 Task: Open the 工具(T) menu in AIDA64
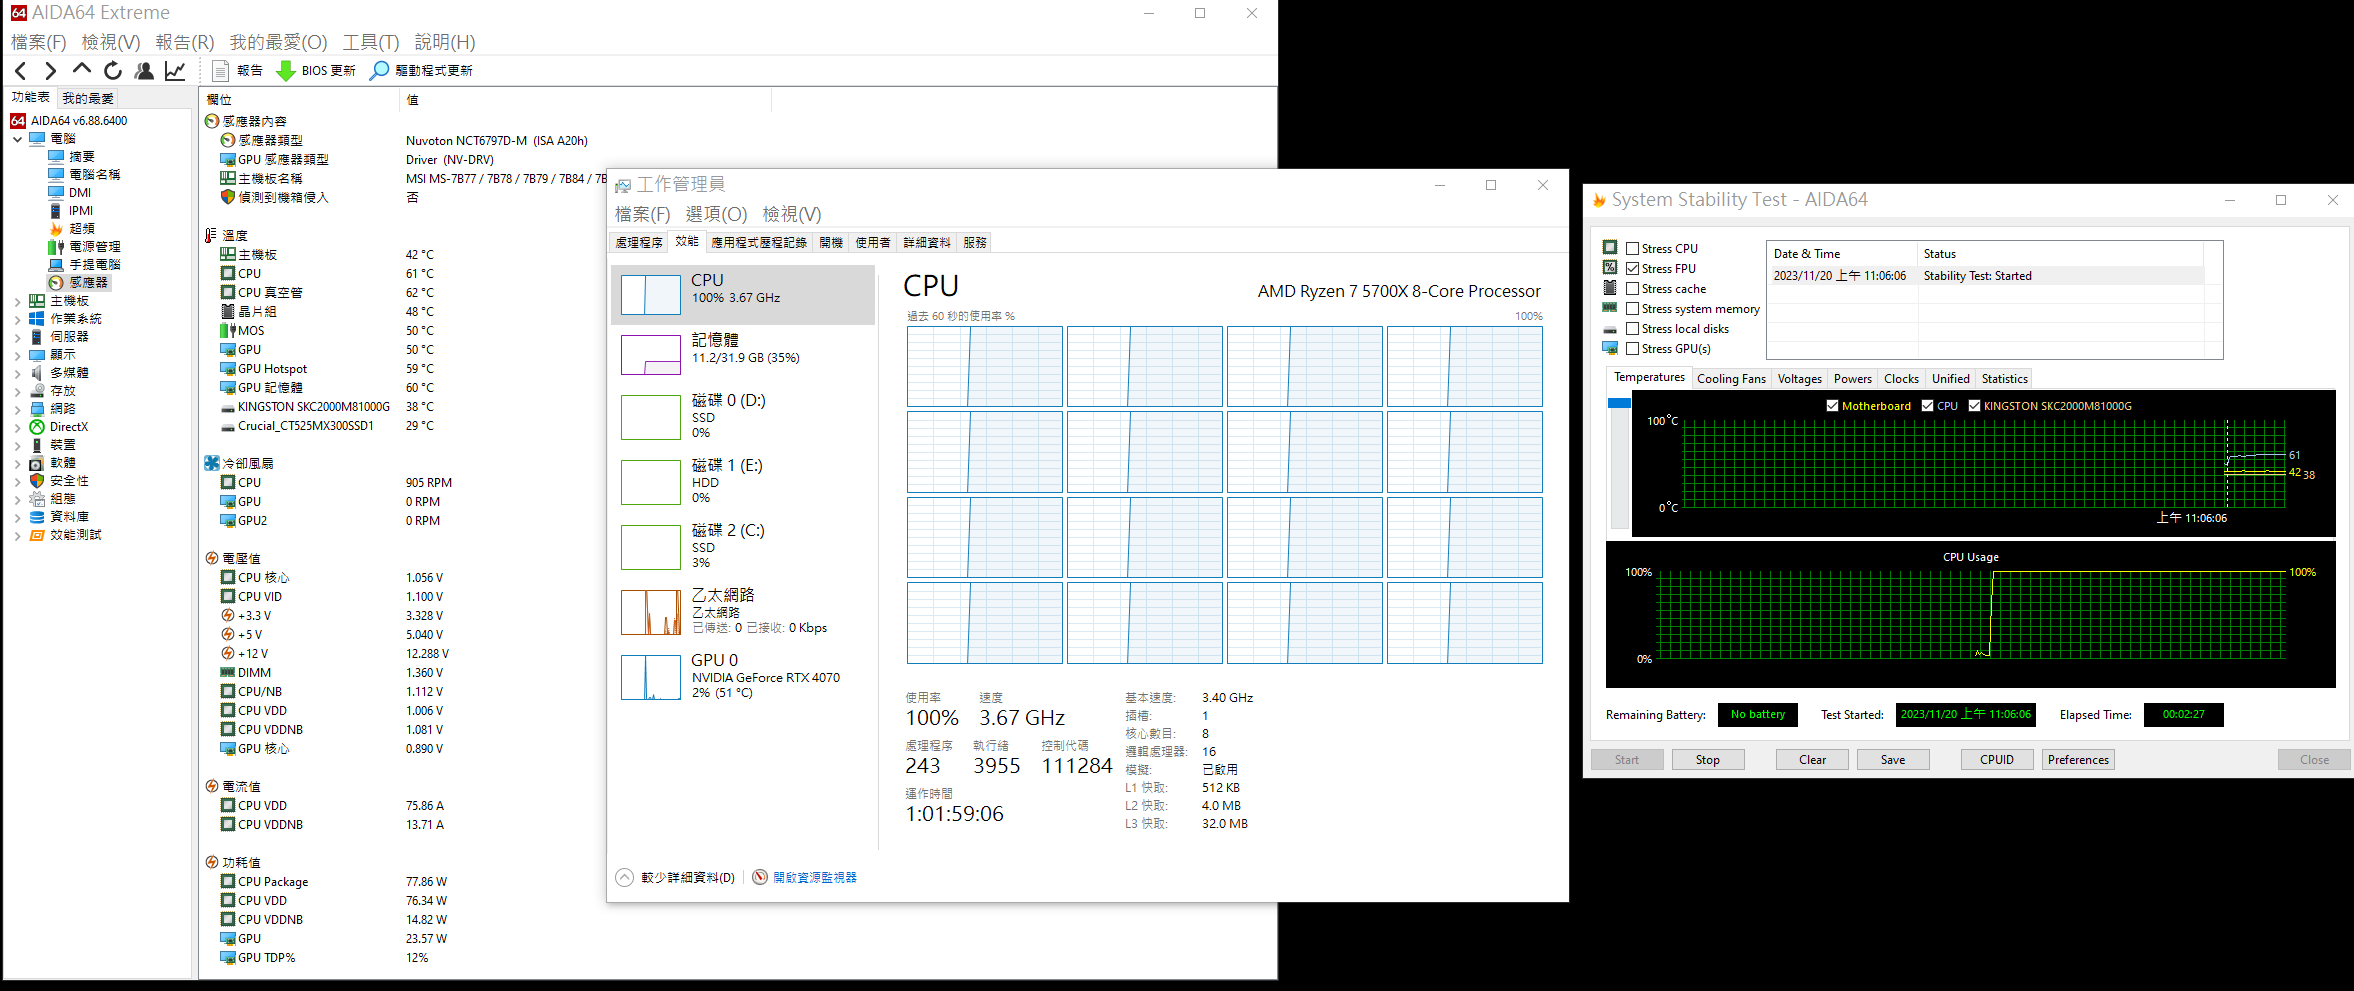tap(370, 42)
